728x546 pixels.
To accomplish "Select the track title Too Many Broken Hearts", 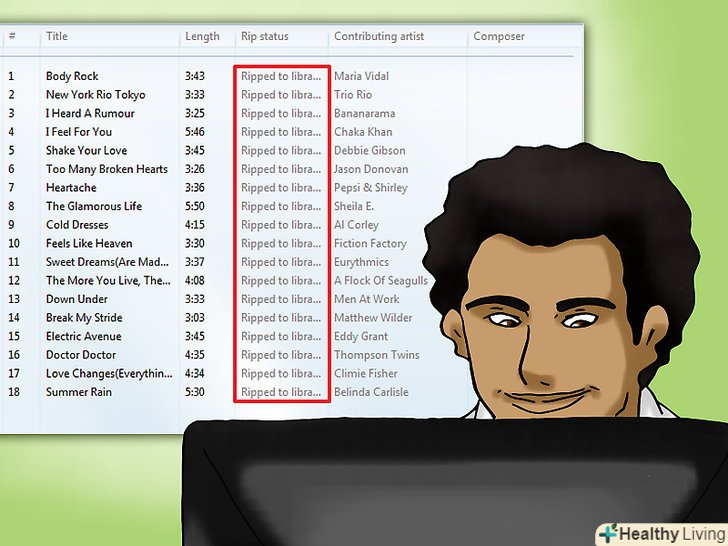I will coord(107,169).
